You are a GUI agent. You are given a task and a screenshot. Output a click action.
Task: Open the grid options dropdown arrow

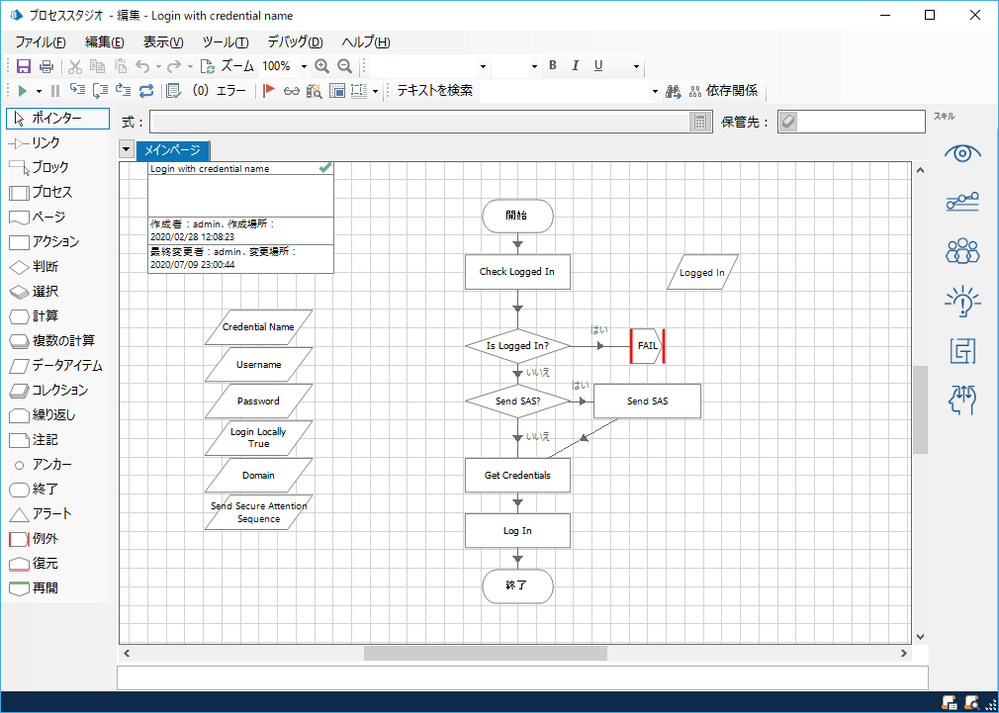[x=375, y=91]
